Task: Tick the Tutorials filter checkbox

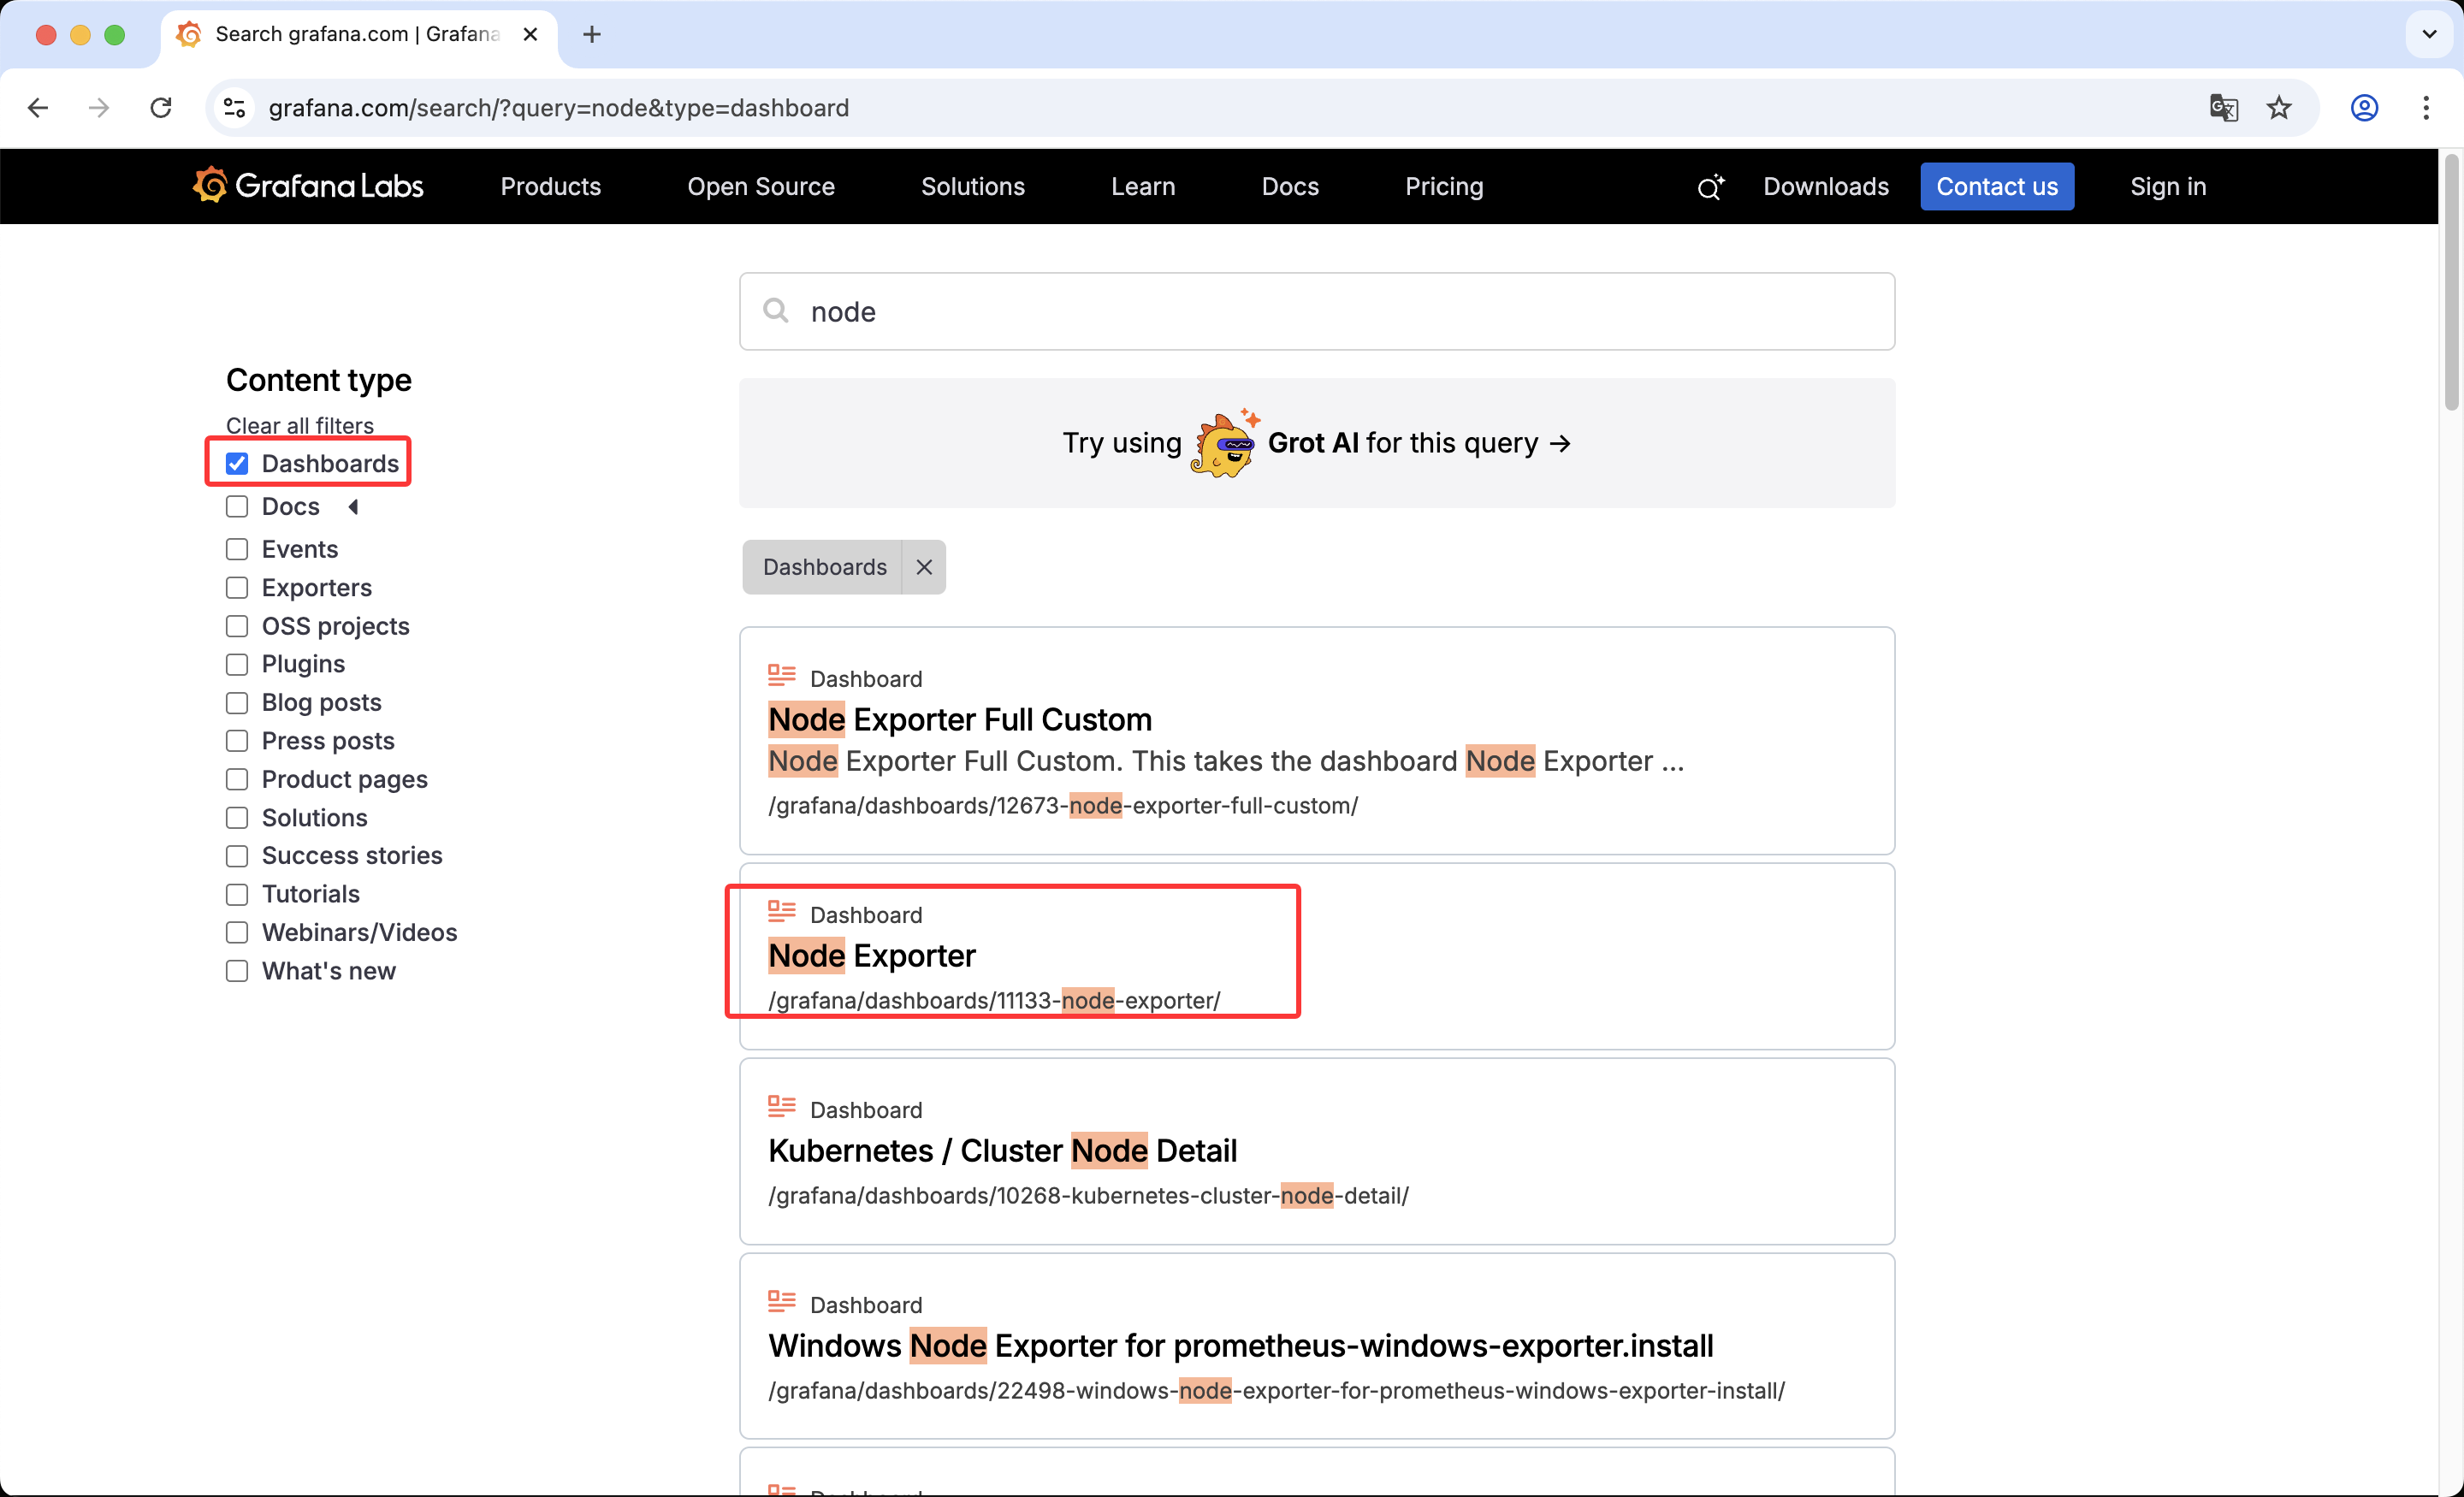Action: (237, 895)
